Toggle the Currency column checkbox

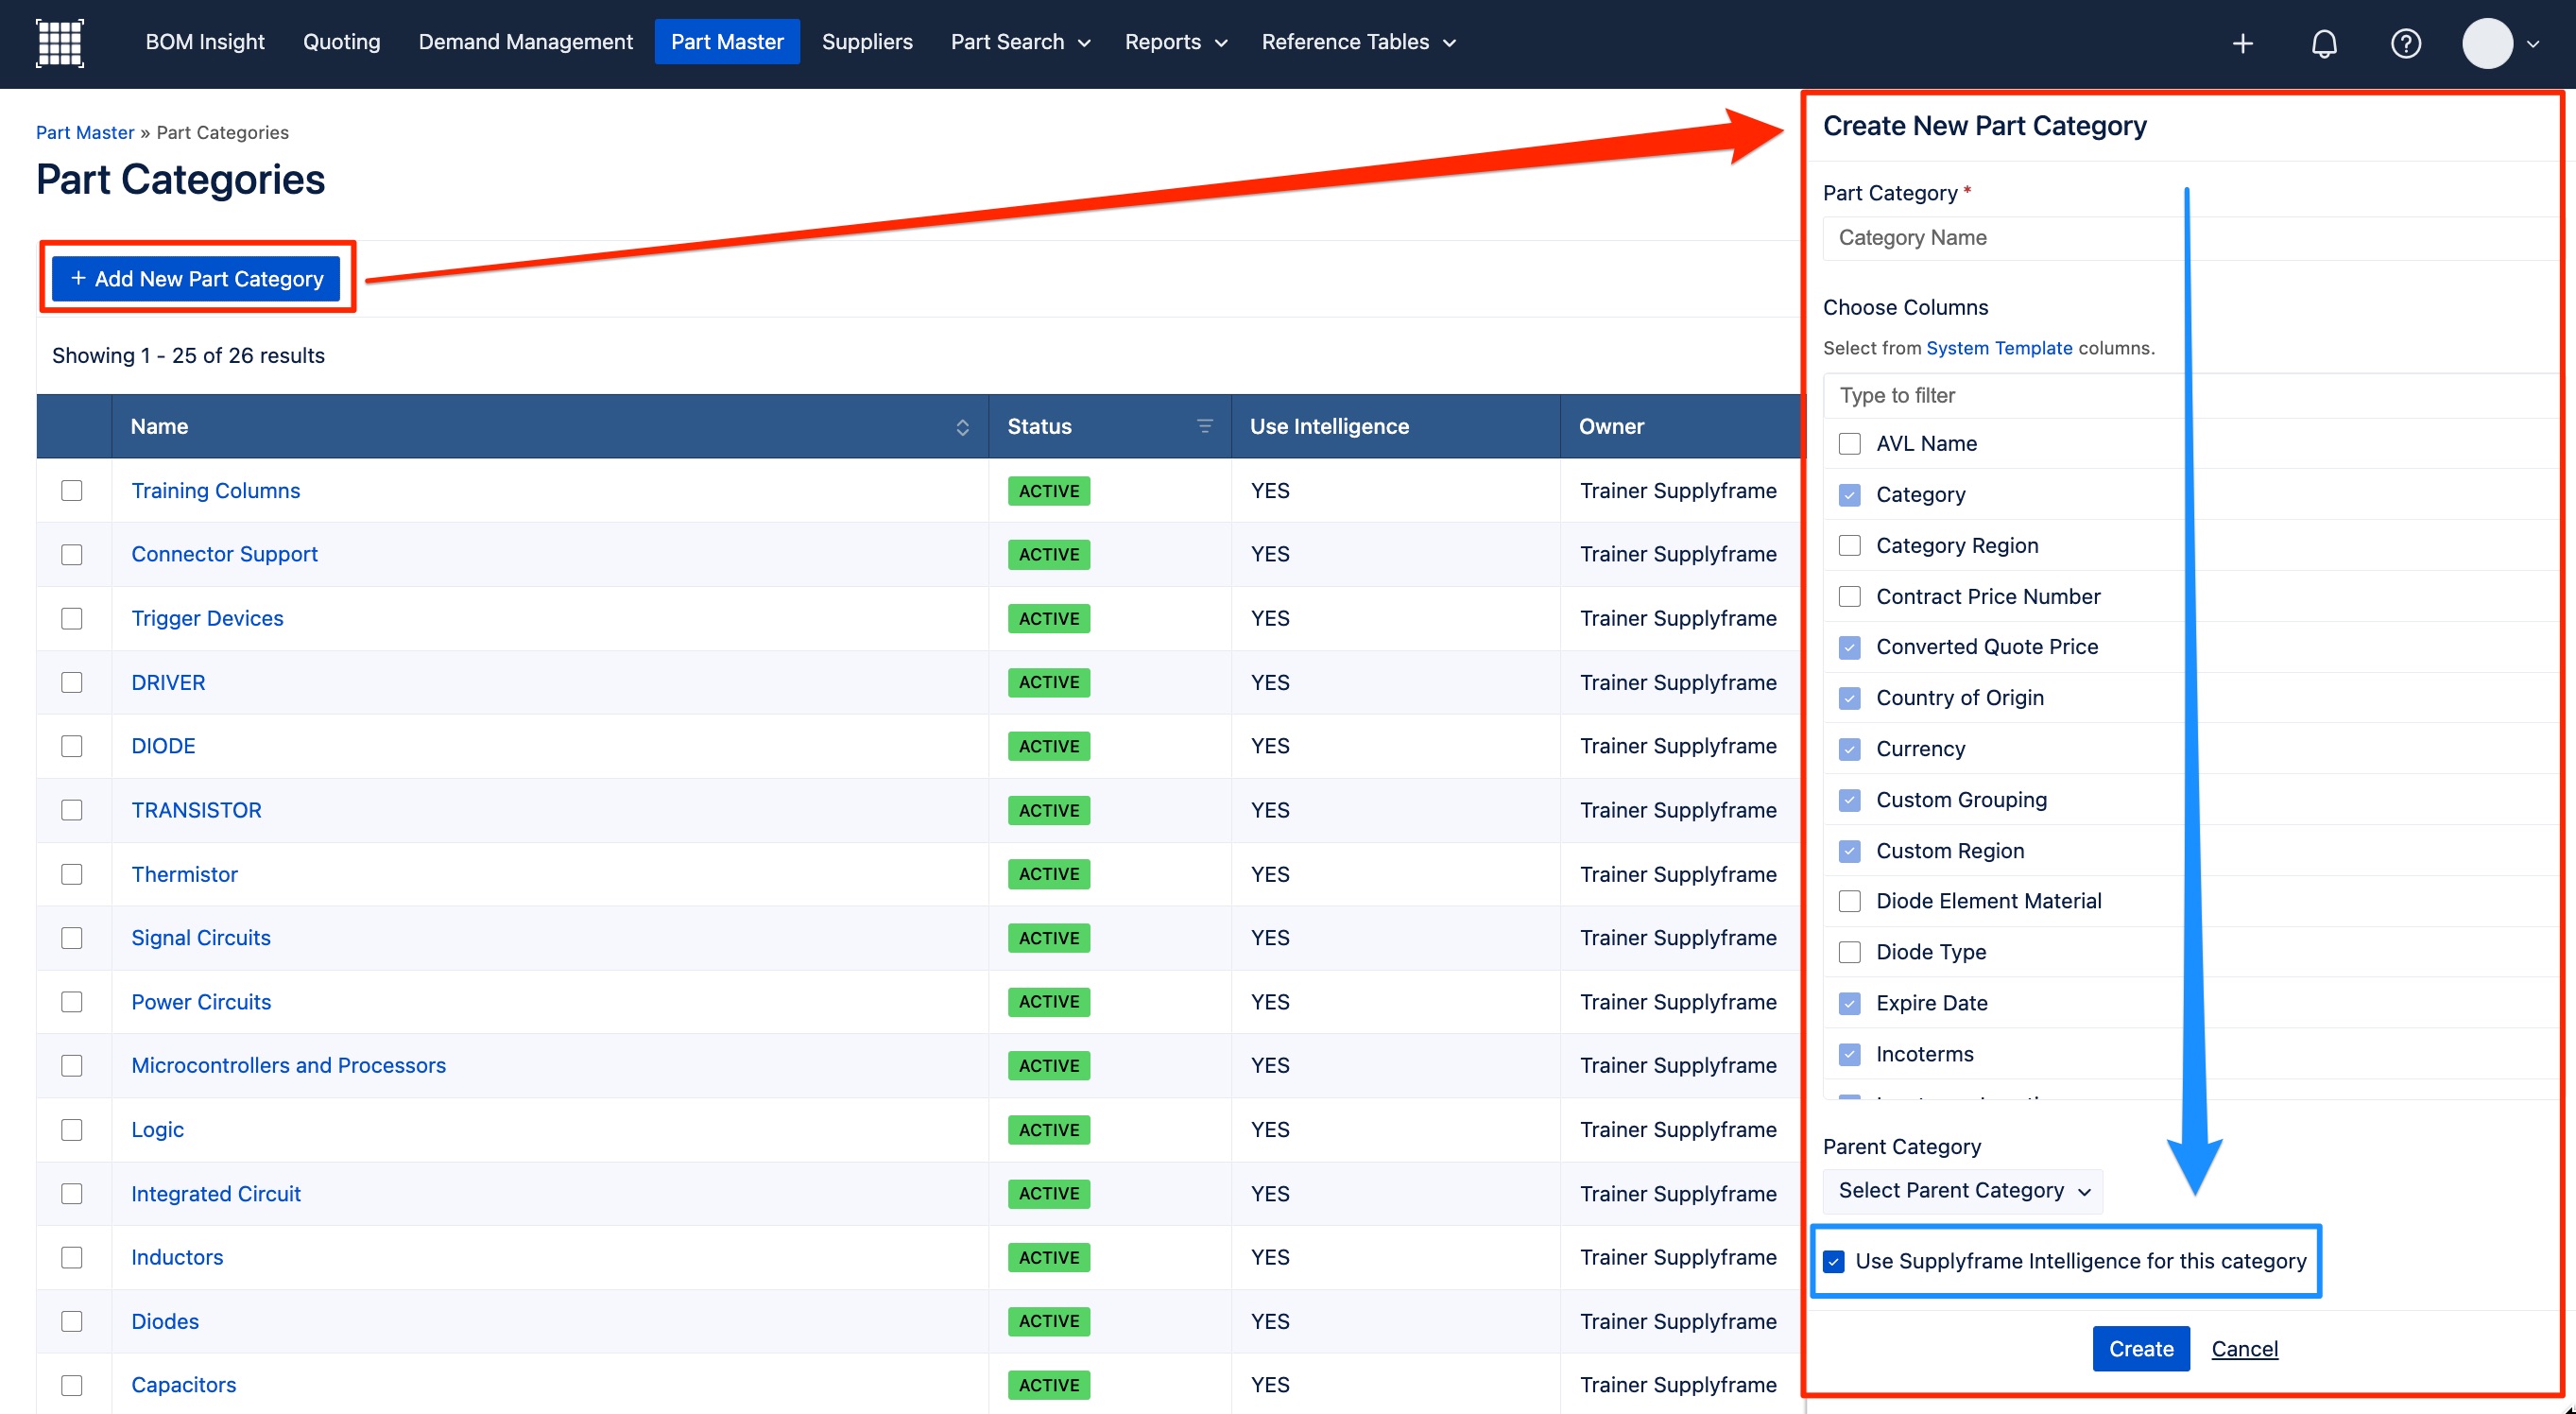[1849, 749]
